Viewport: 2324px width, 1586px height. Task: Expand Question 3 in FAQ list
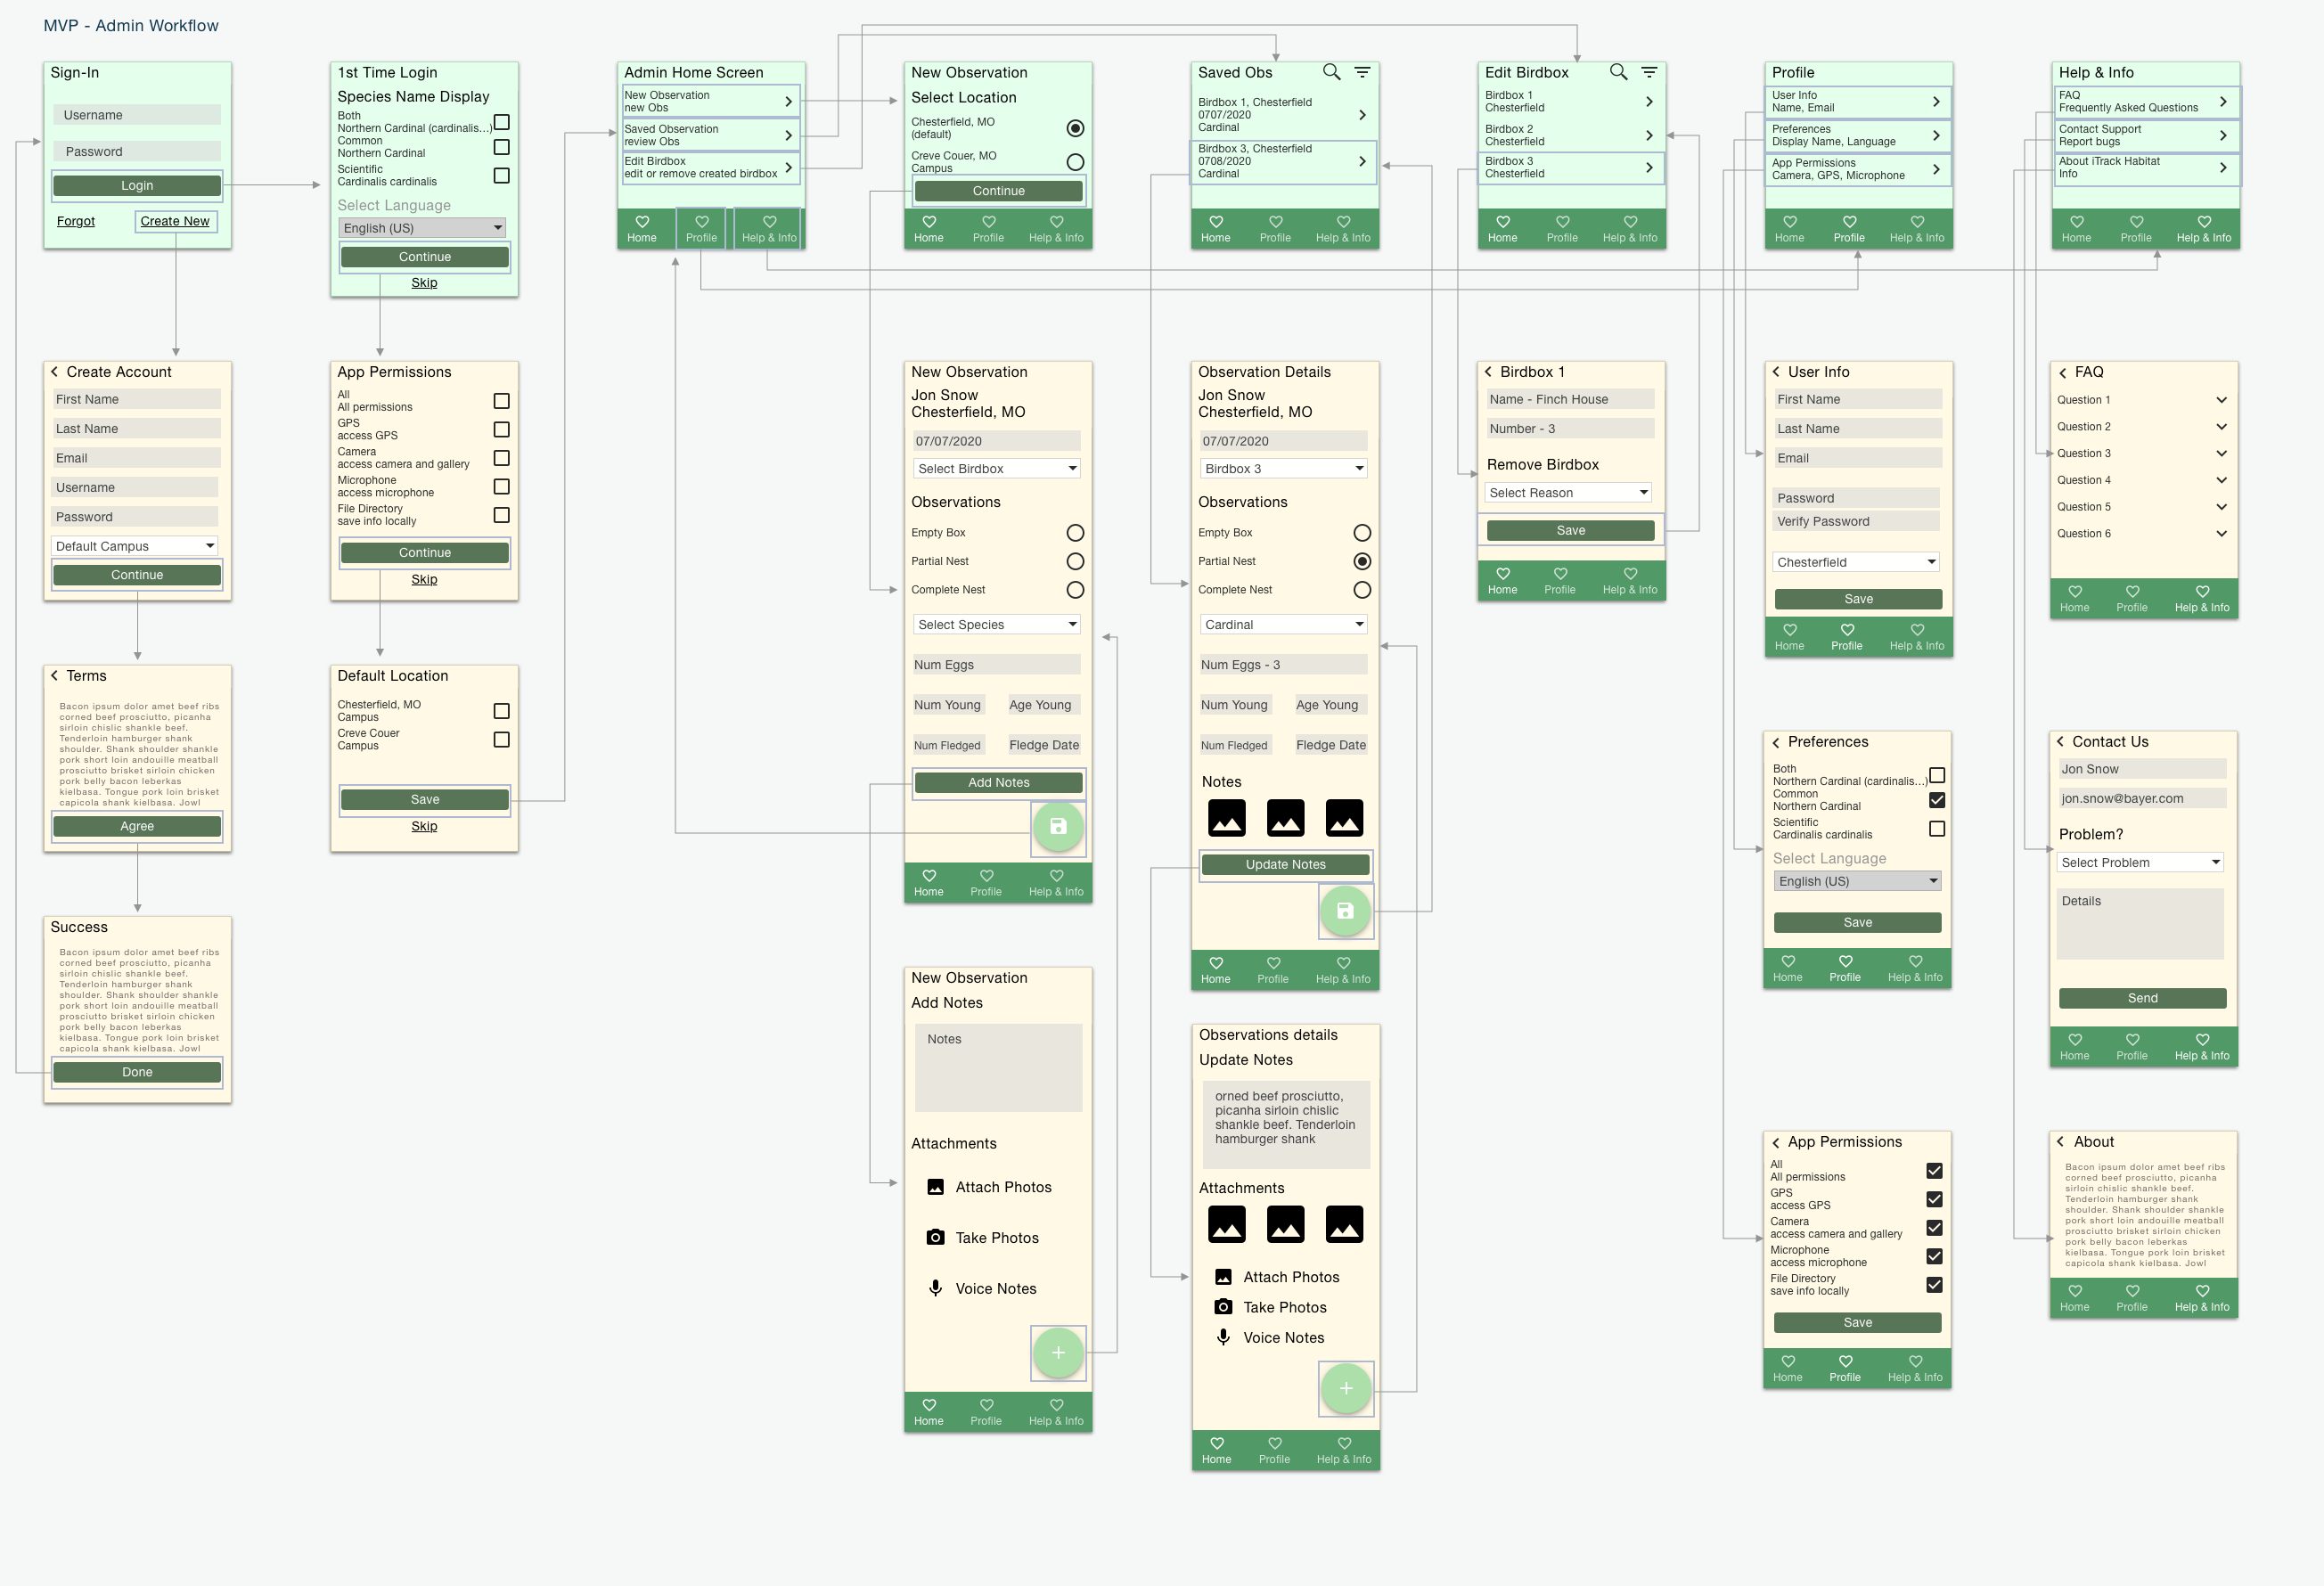pos(2221,454)
